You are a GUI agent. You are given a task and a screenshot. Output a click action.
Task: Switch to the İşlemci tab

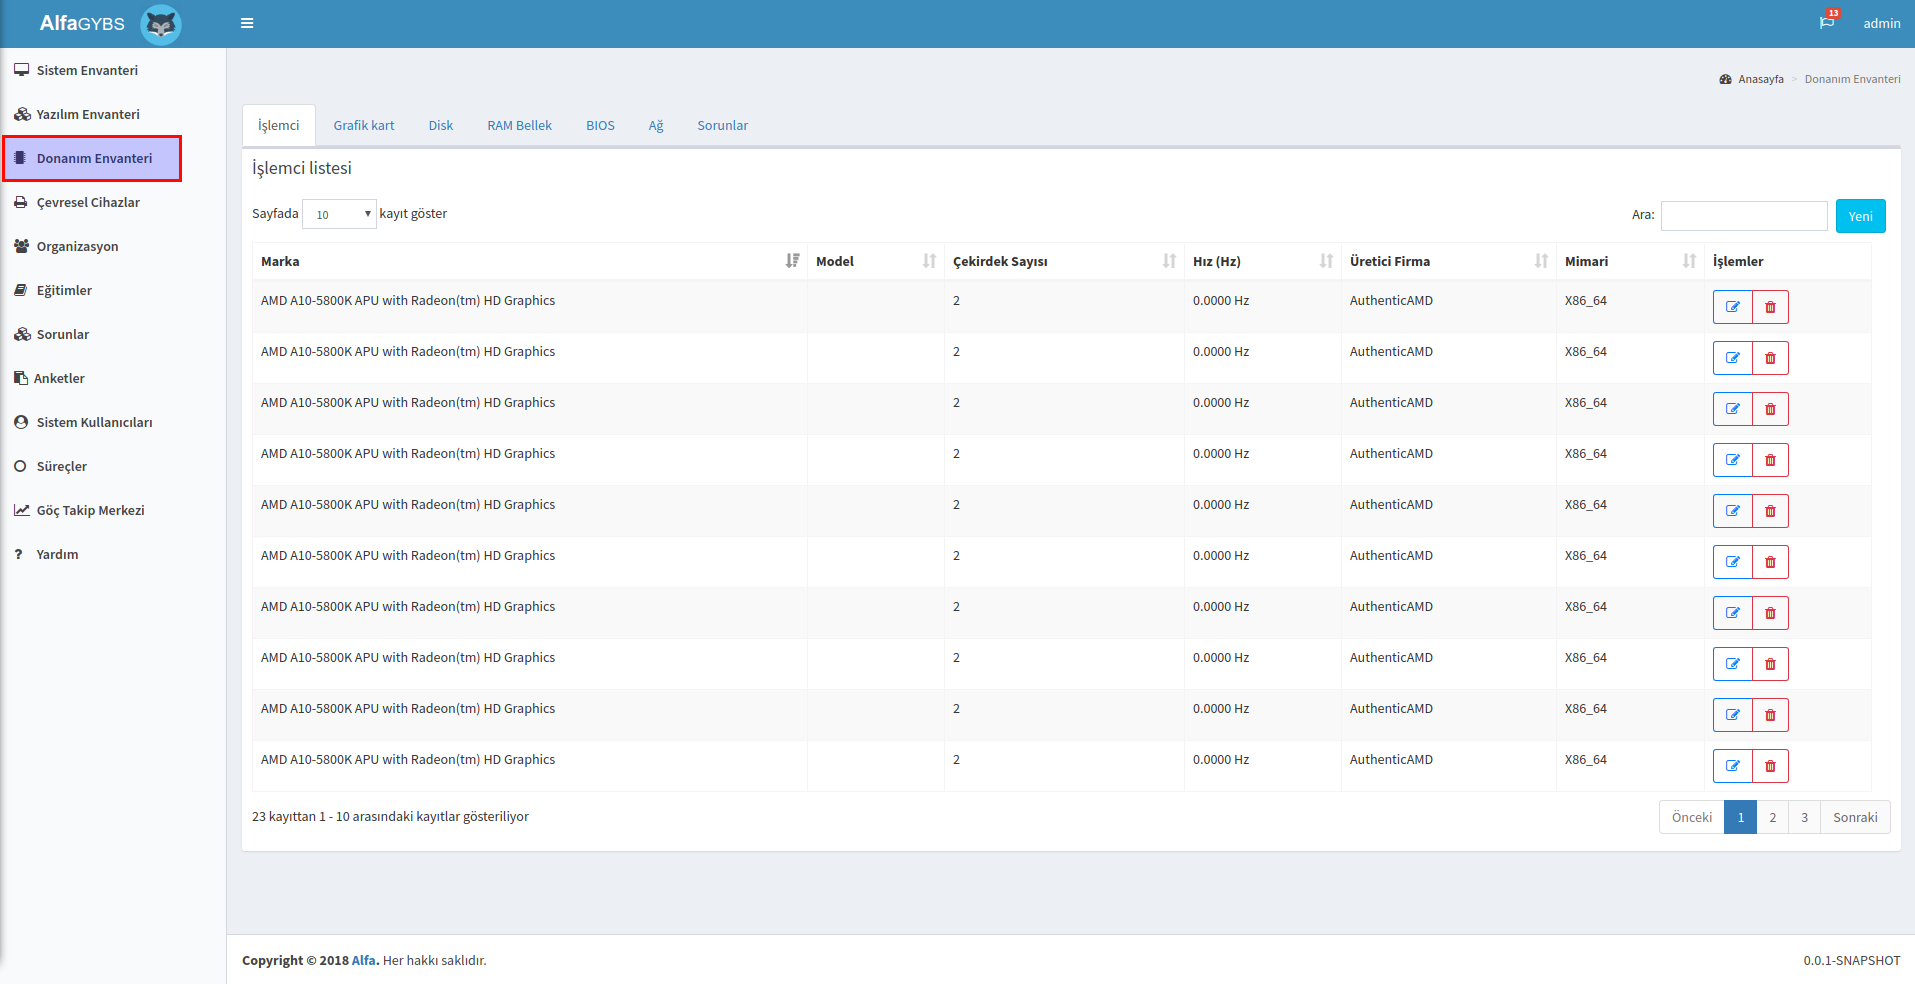tap(278, 125)
